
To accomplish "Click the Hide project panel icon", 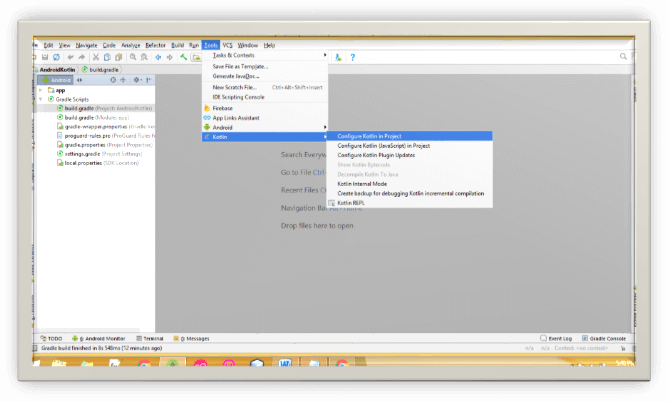I will click(148, 80).
